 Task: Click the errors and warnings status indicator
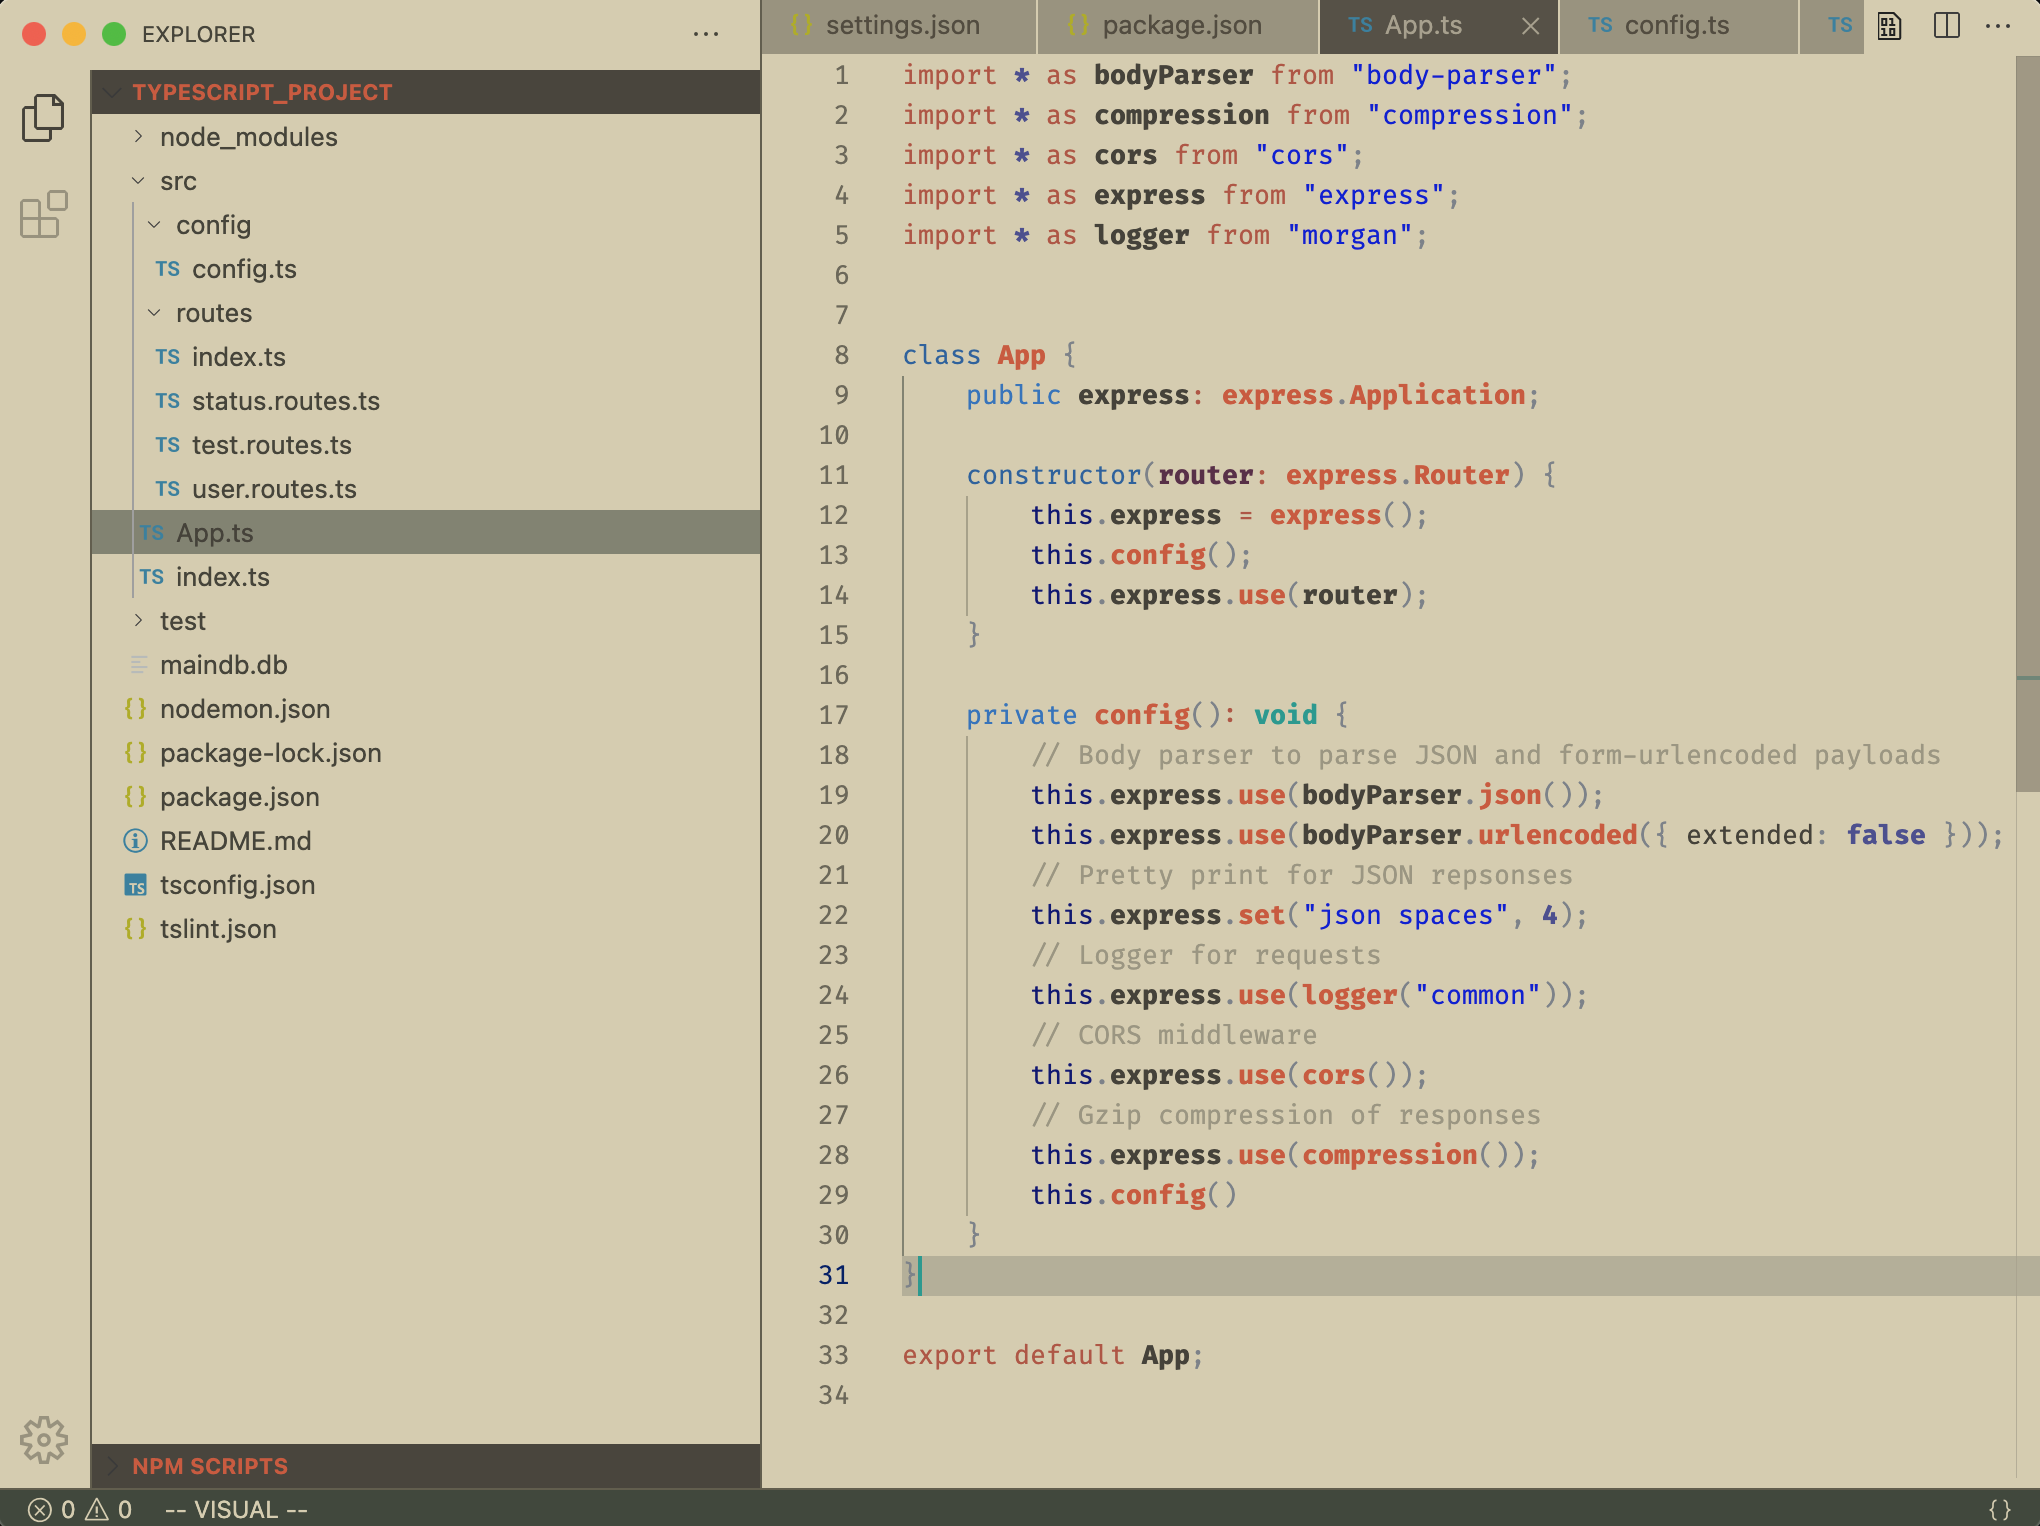point(80,1509)
